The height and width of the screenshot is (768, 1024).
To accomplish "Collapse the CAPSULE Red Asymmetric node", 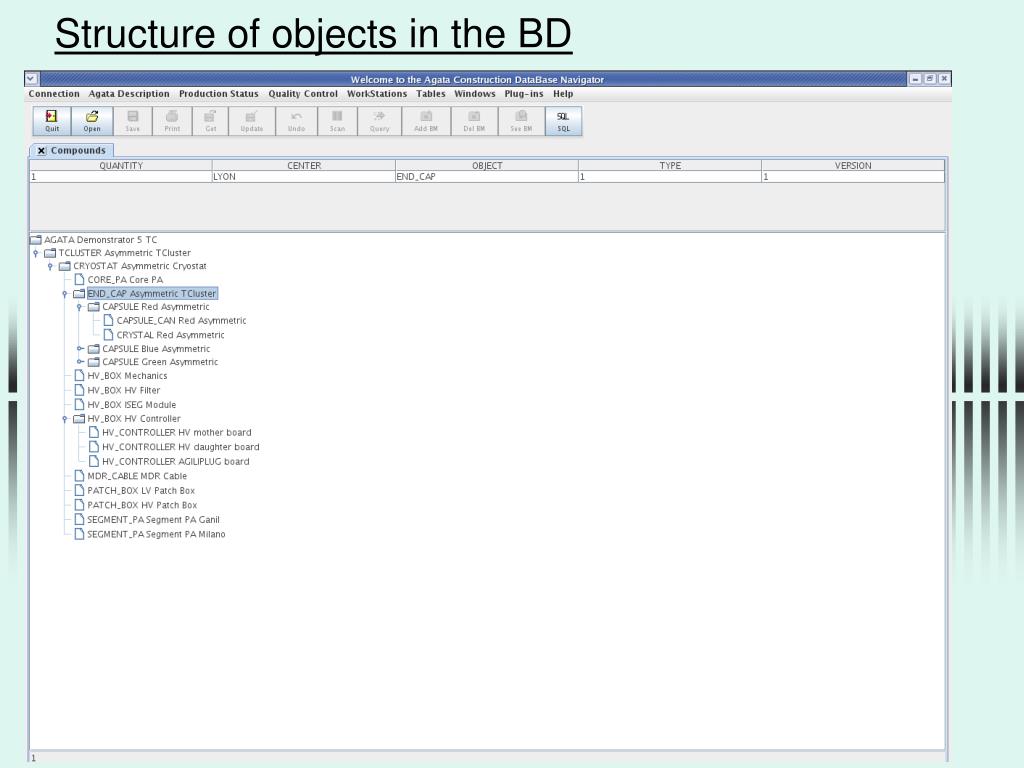I will point(79,307).
